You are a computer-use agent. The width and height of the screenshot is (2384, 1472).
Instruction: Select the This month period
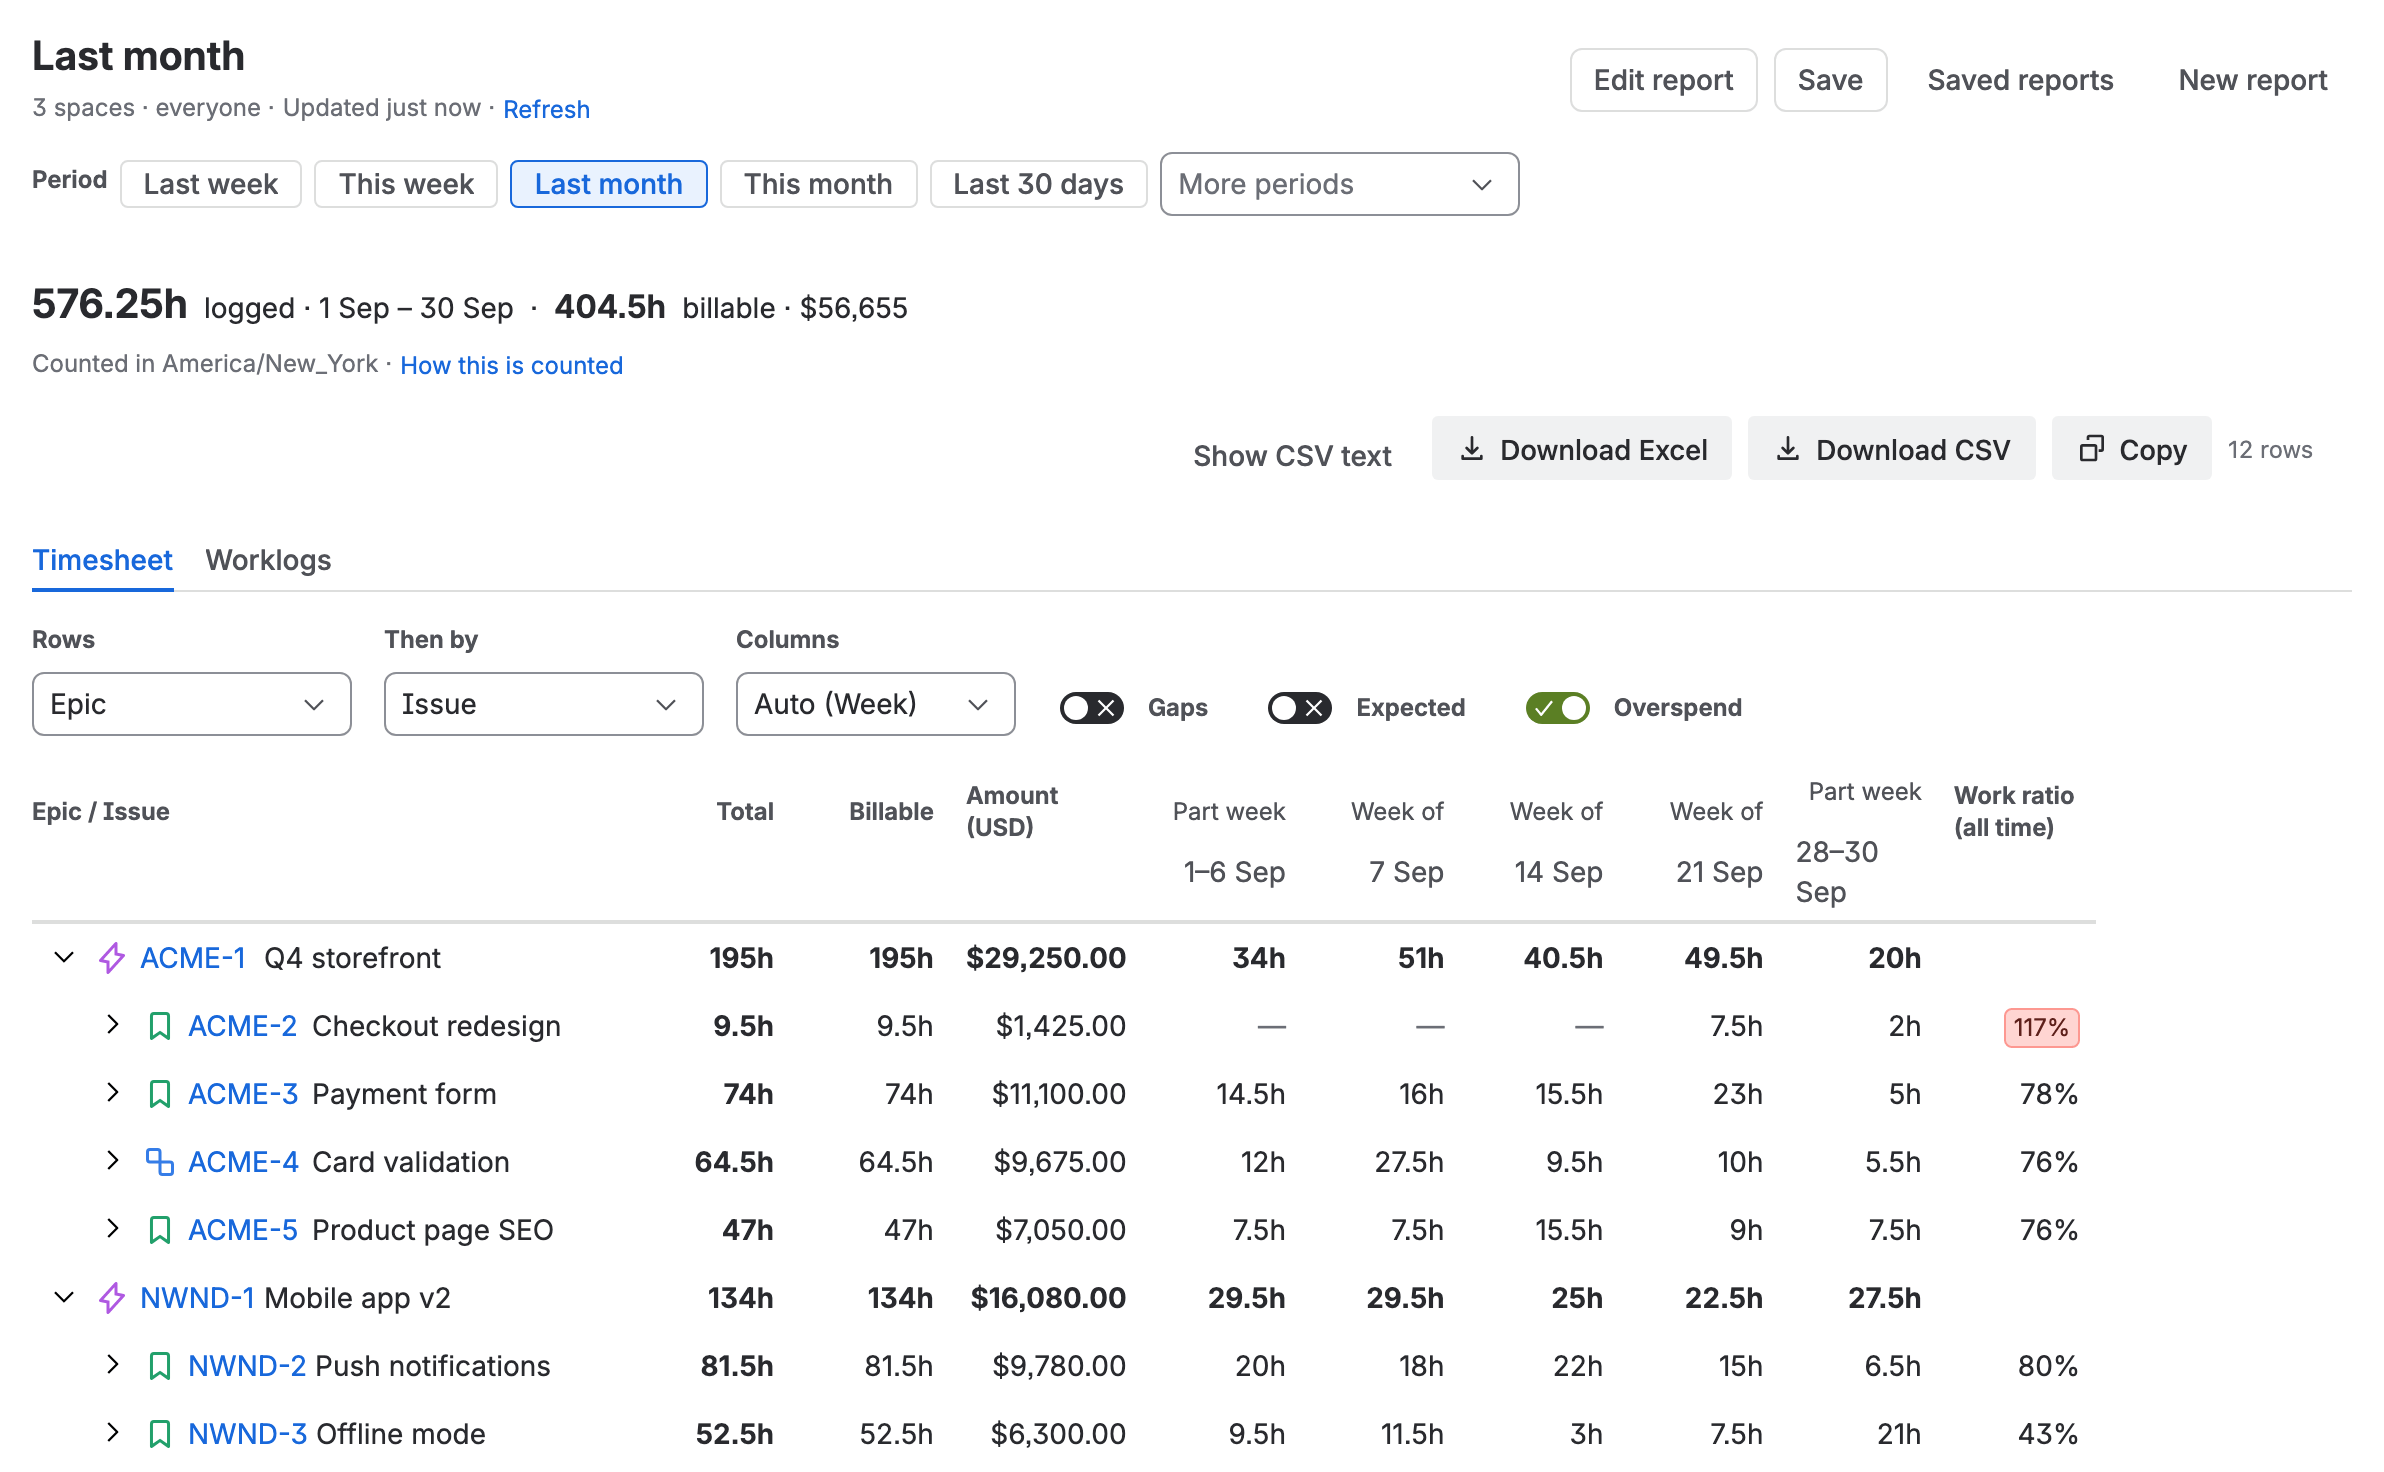pyautogui.click(x=818, y=184)
